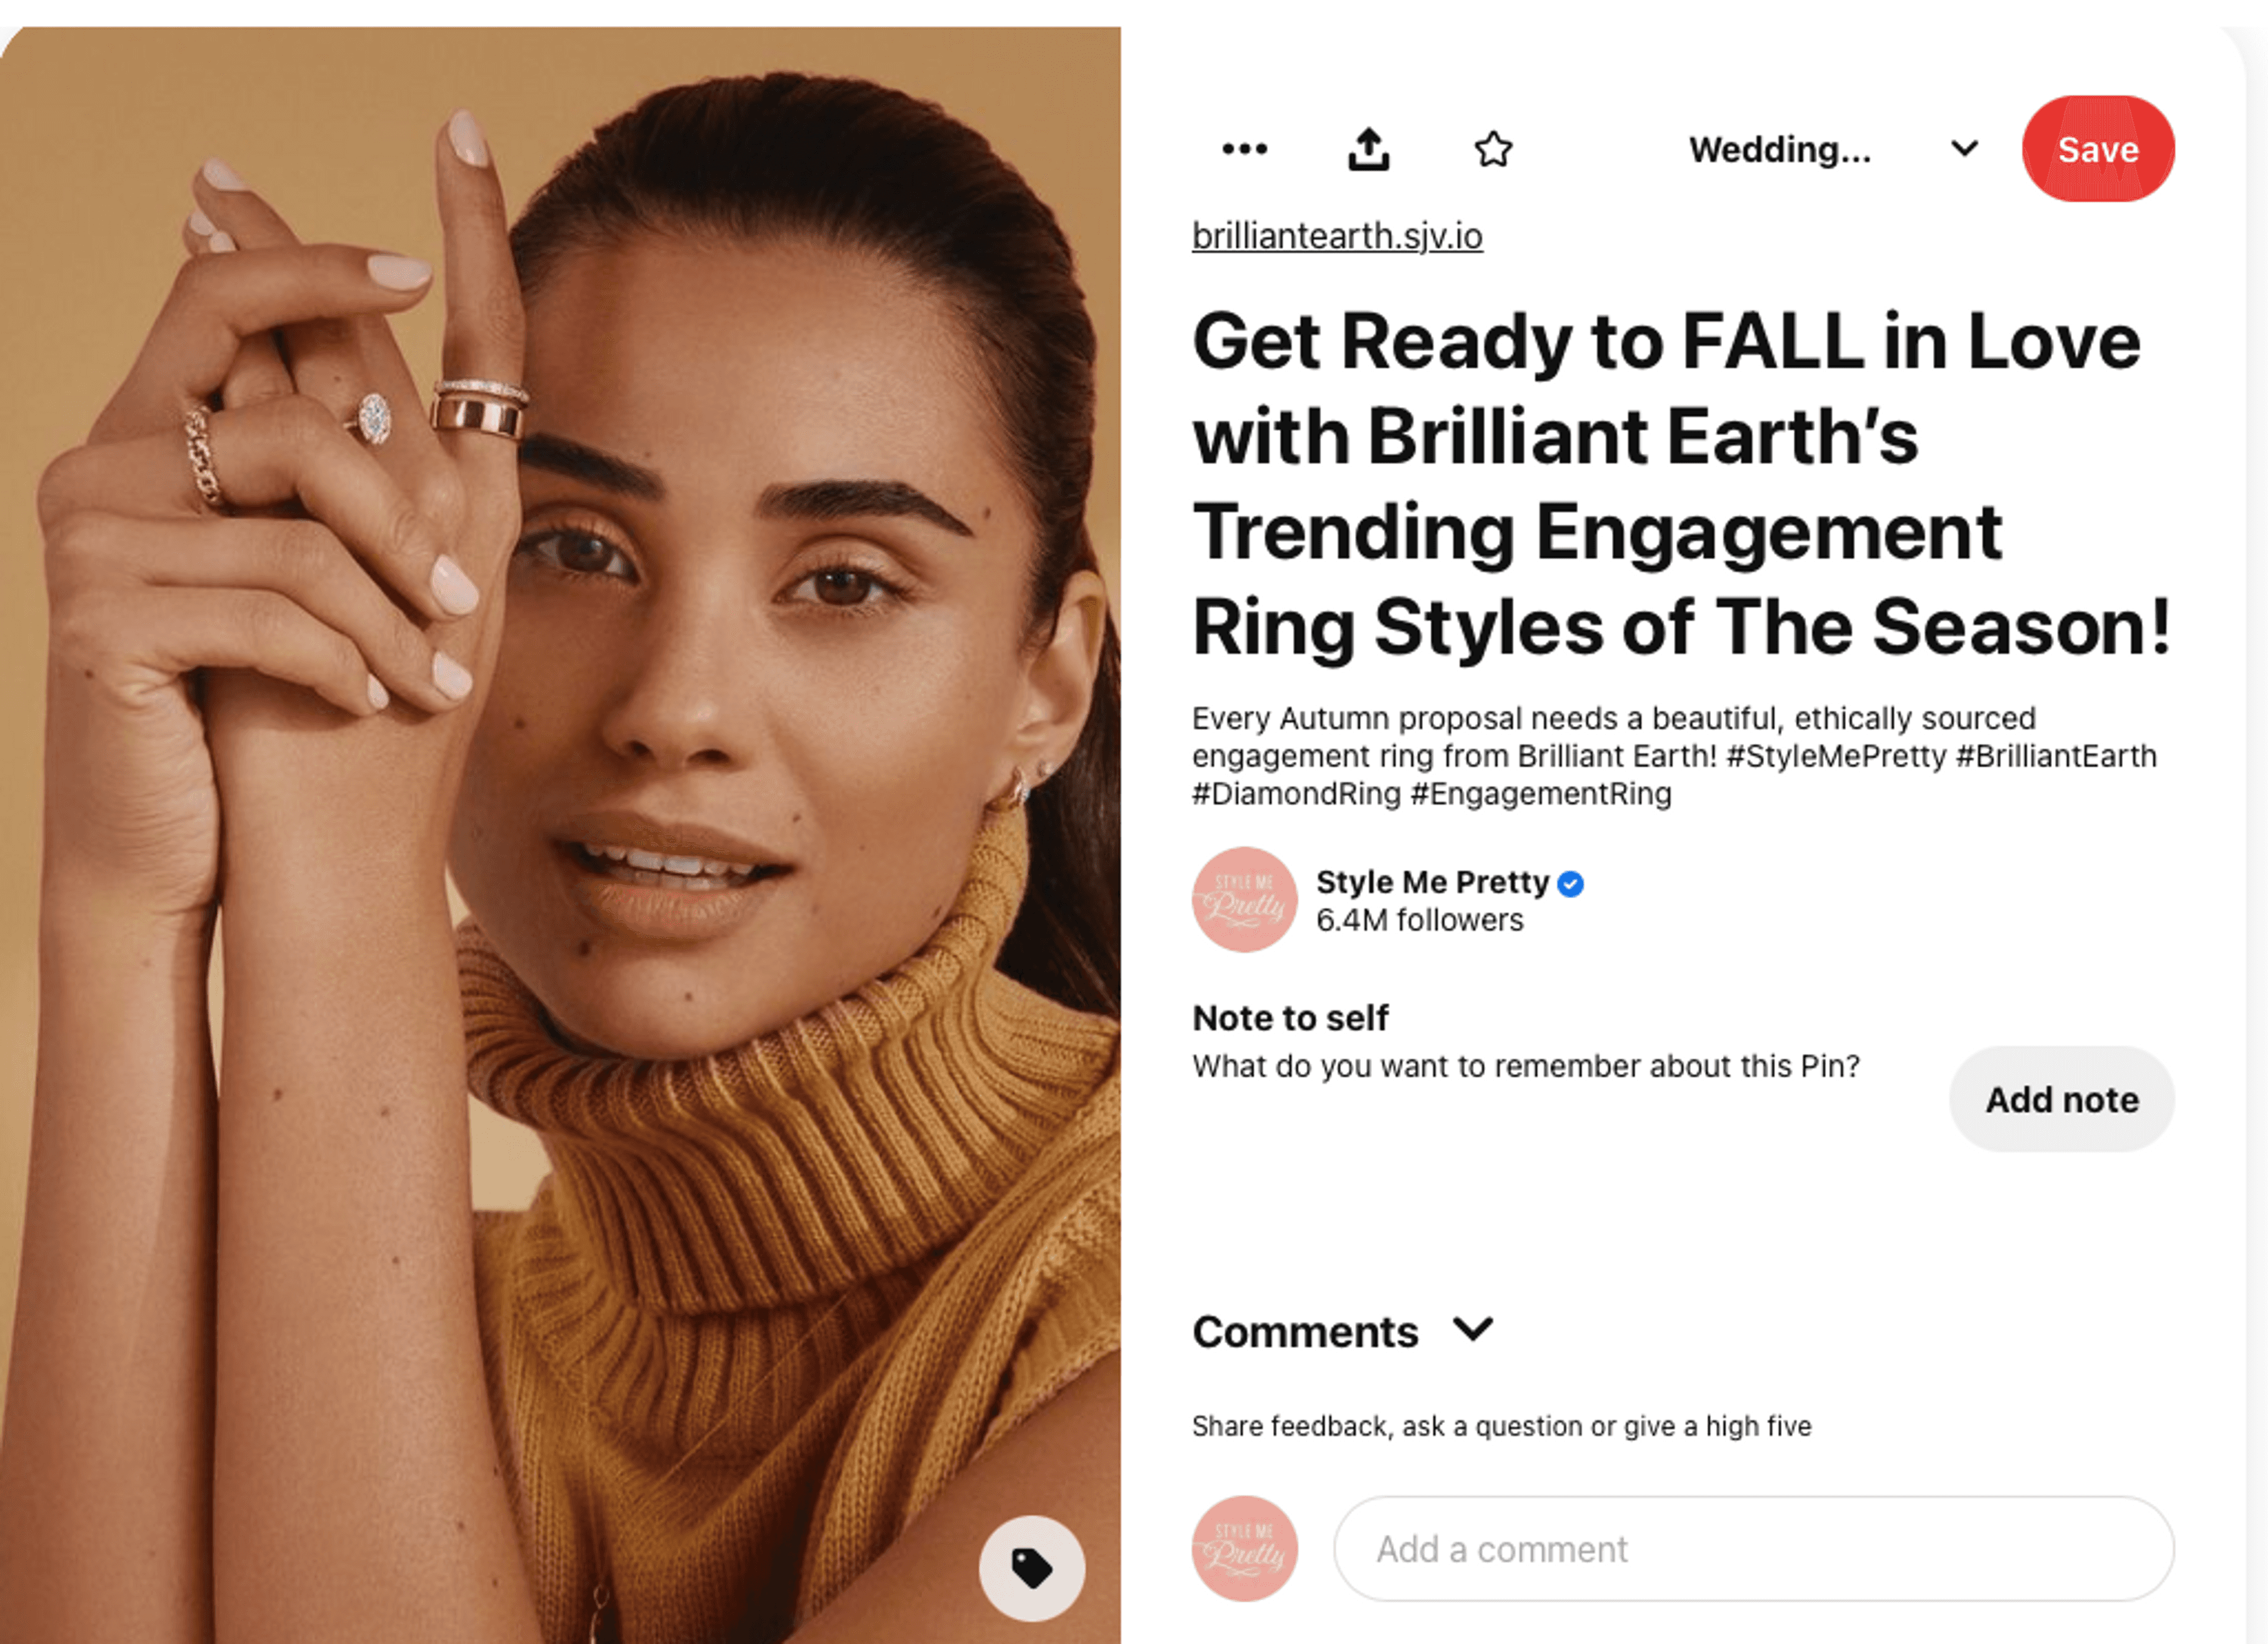Image resolution: width=2268 pixels, height=1644 pixels.
Task: Click the 6.4M followers text
Action: click(x=1419, y=920)
